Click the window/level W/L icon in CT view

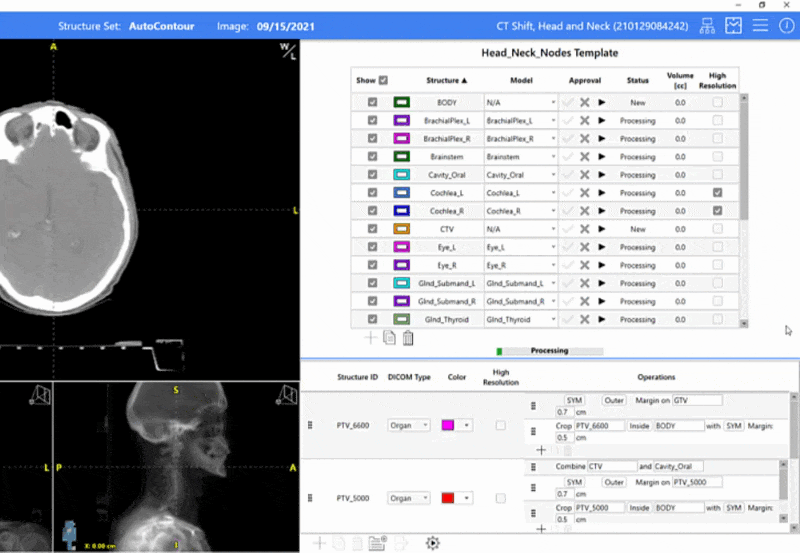(x=287, y=51)
